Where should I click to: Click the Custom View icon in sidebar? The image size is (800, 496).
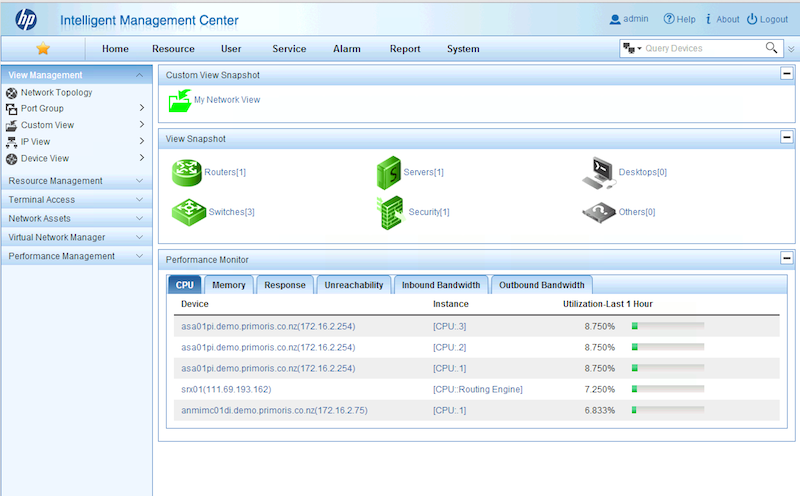point(11,126)
